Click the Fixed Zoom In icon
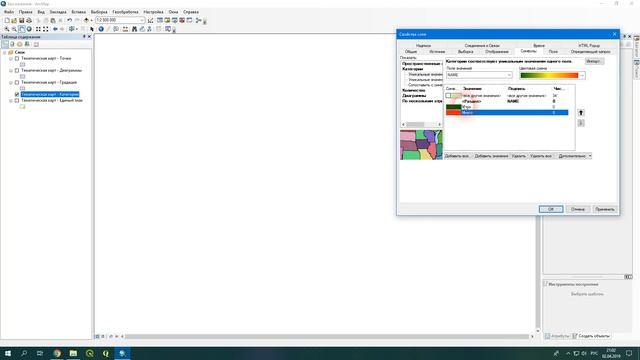Viewport: 640px width, 360px height. pyautogui.click(x=38, y=29)
